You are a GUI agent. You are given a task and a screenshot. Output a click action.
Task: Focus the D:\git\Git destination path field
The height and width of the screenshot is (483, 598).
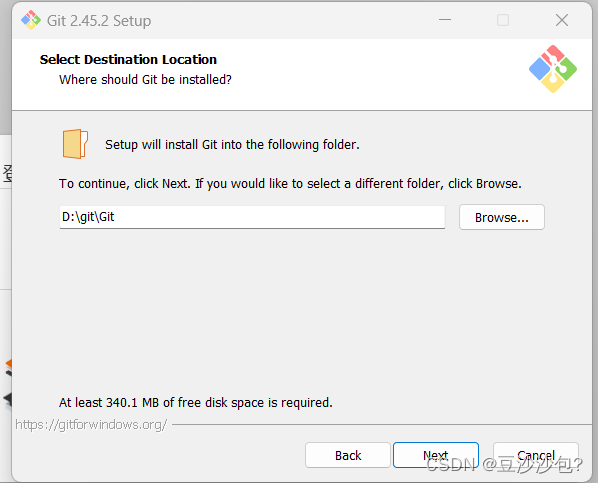coord(252,217)
